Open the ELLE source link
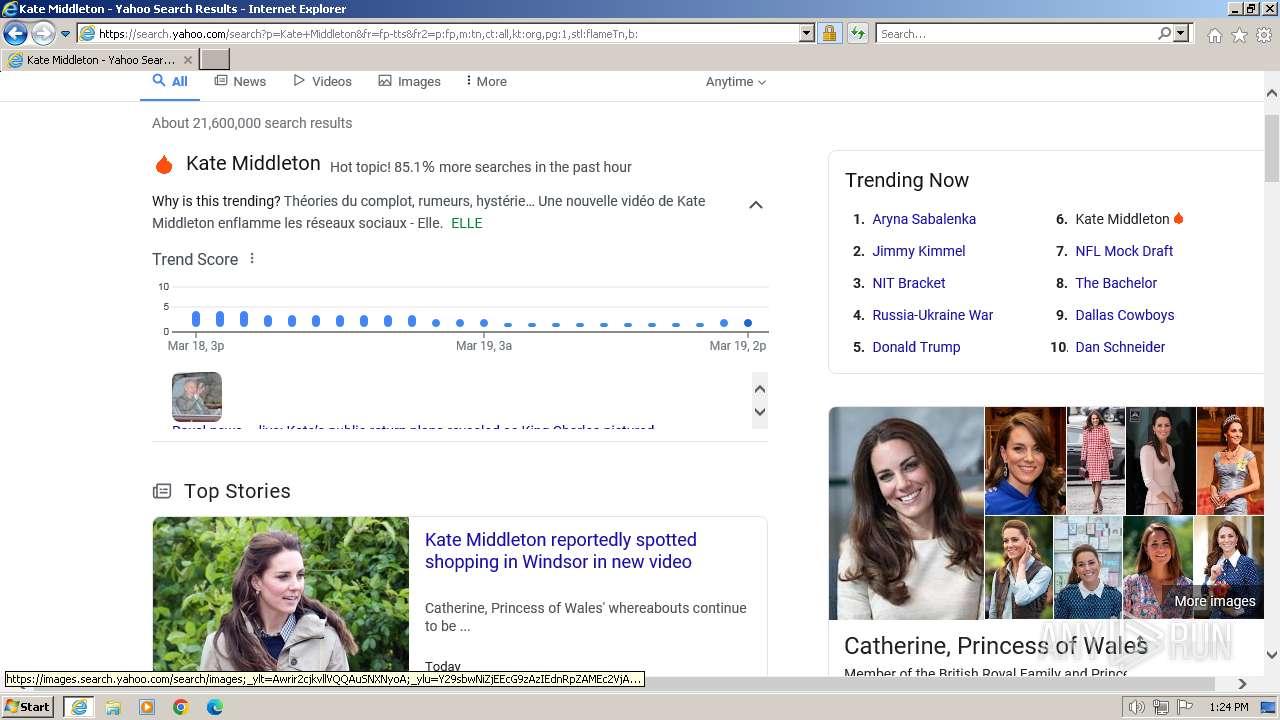1280x720 pixels. [467, 223]
